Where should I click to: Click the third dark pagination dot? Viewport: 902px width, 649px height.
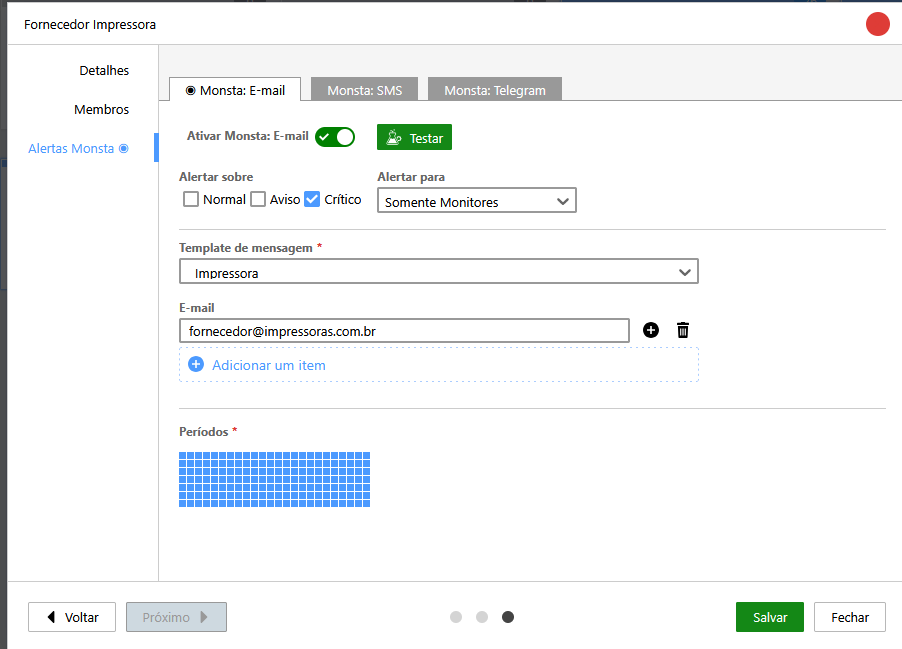(508, 617)
